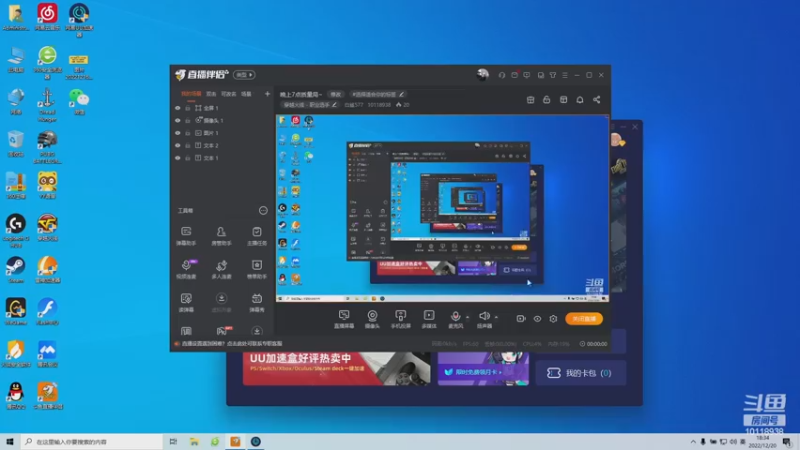The image size is (800, 450).
Task: Switch to the third scene tab
Action: [229, 94]
